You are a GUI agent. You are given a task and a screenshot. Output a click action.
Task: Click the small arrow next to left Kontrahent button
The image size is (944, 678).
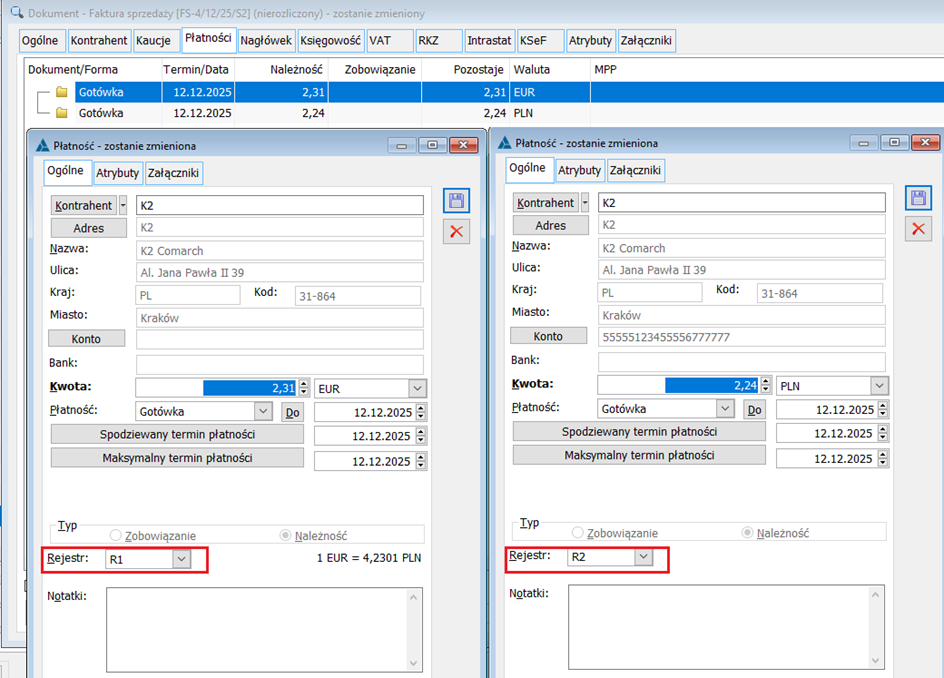[x=123, y=205]
